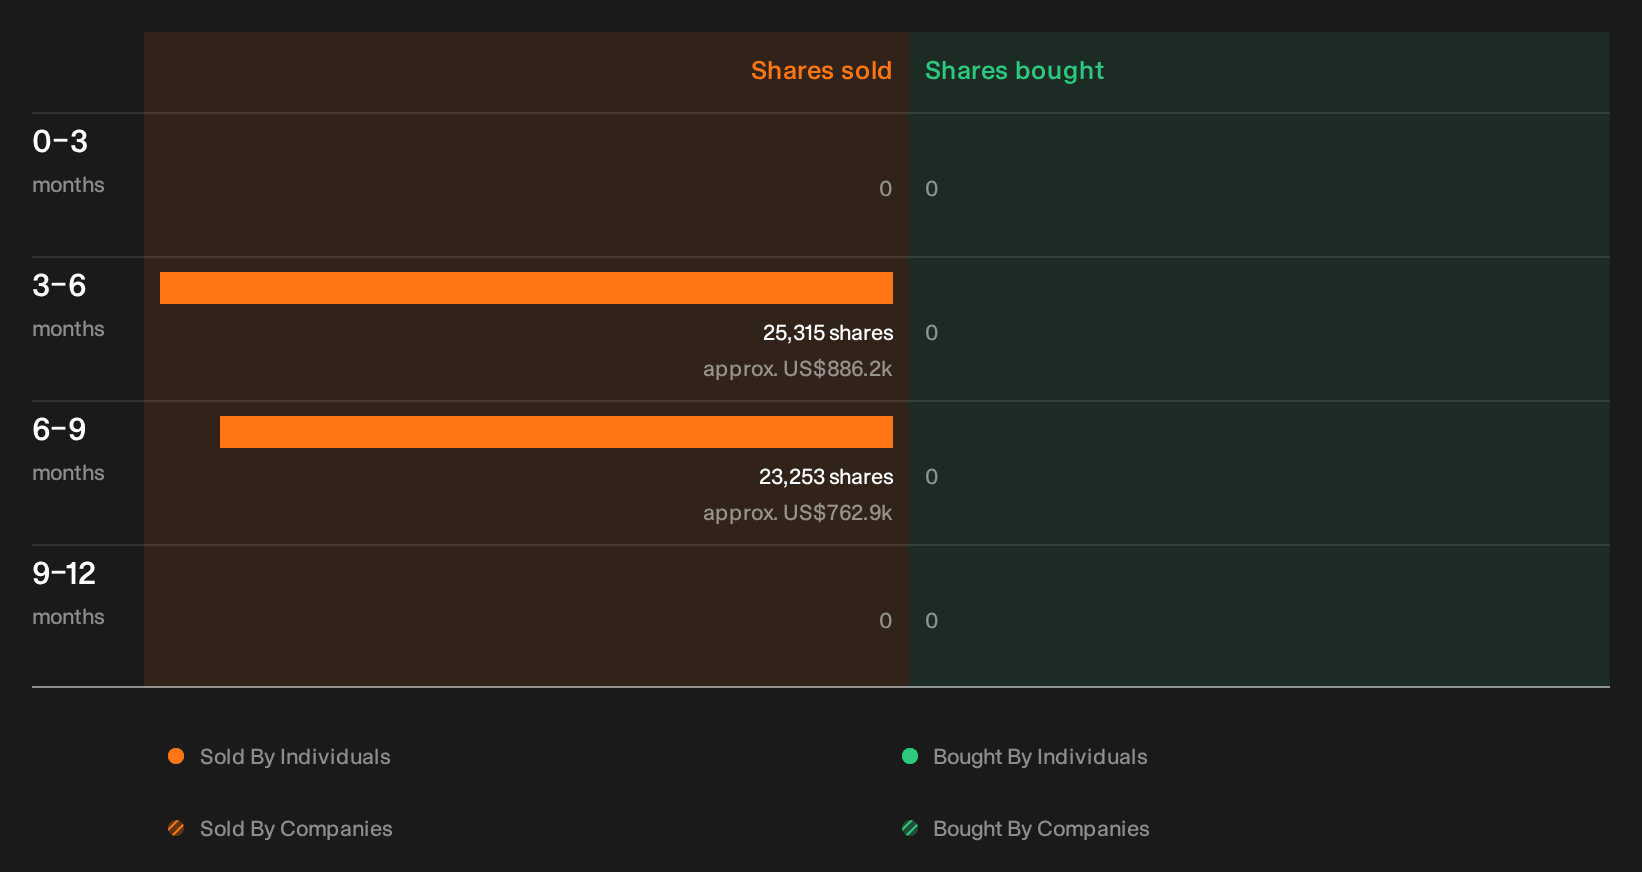The image size is (1642, 872).
Task: Click the 6-9 months row label
Action: pyautogui.click(x=68, y=449)
